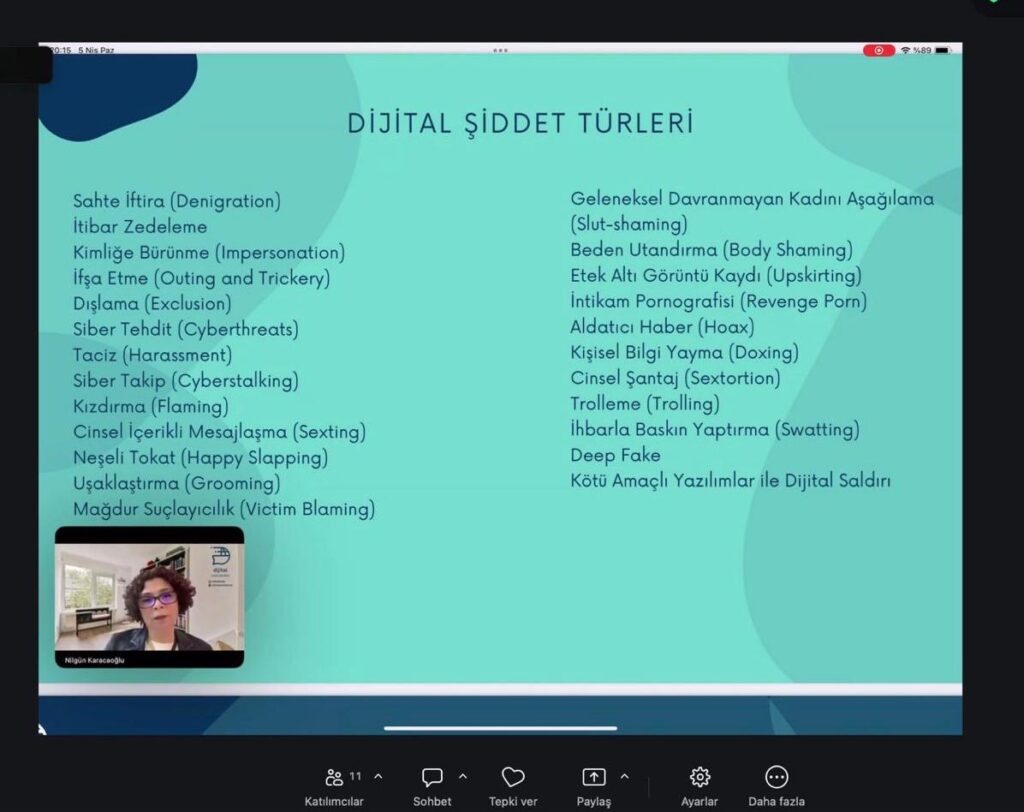
Task: Open the Sohbet chat bubble
Action: tap(432, 777)
